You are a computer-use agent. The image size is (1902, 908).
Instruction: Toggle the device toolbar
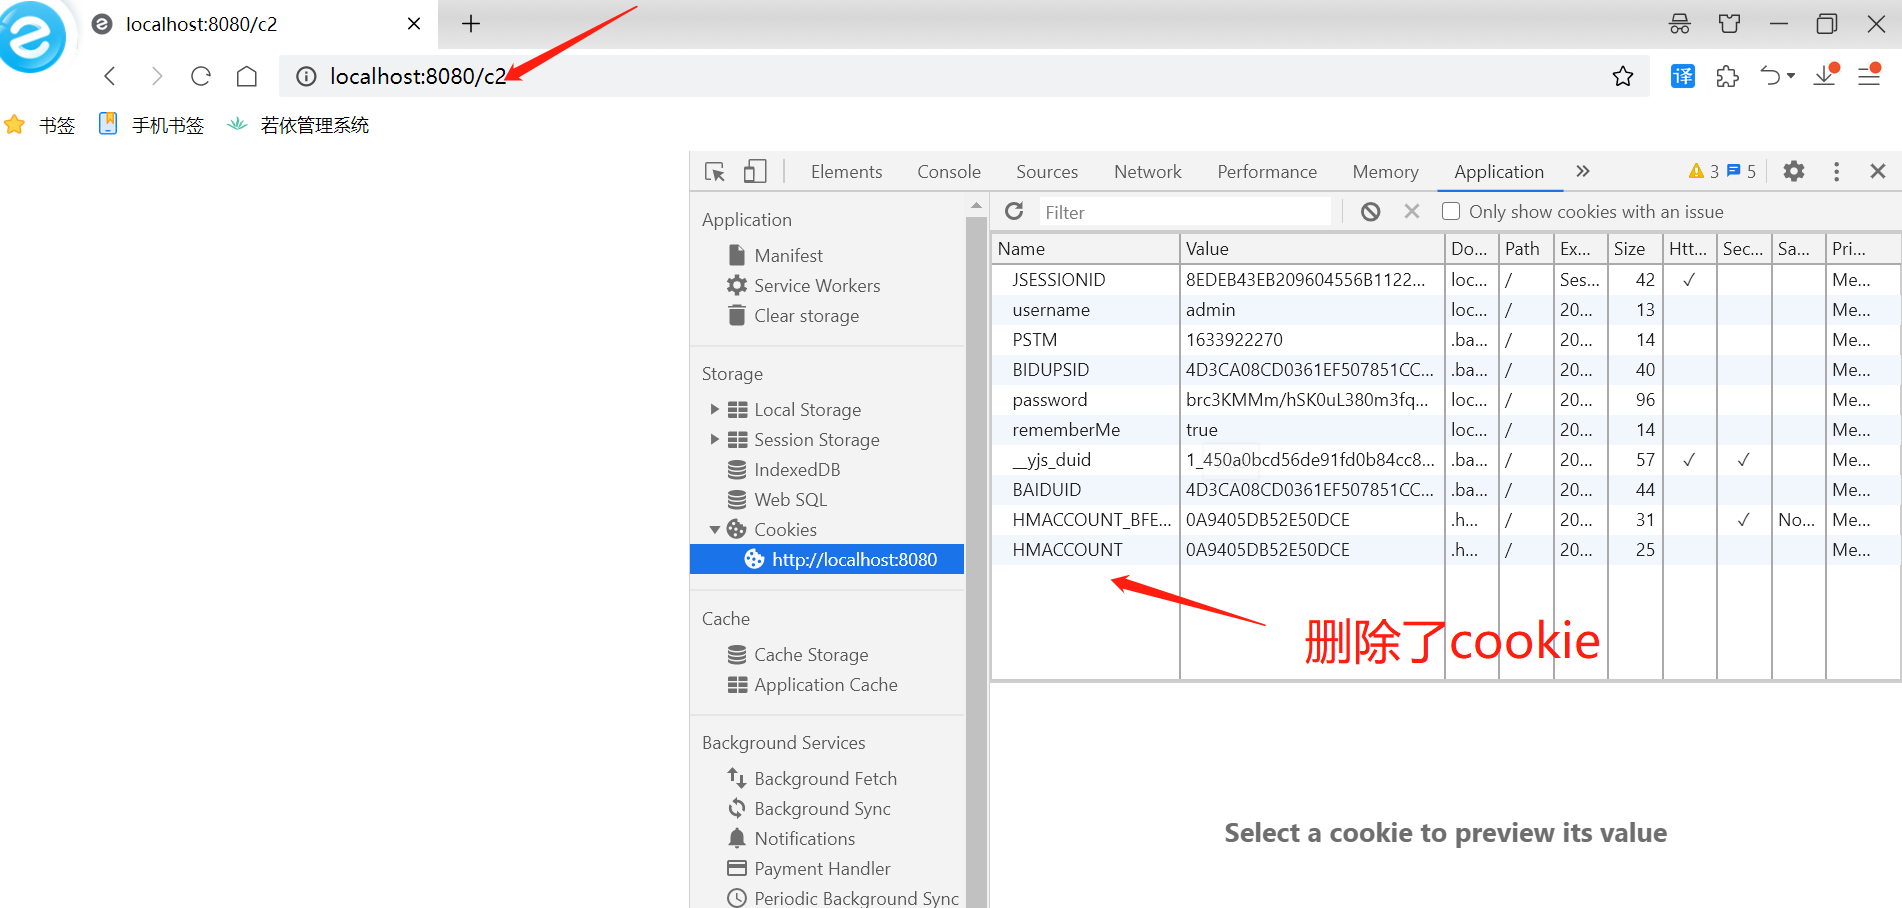click(755, 172)
